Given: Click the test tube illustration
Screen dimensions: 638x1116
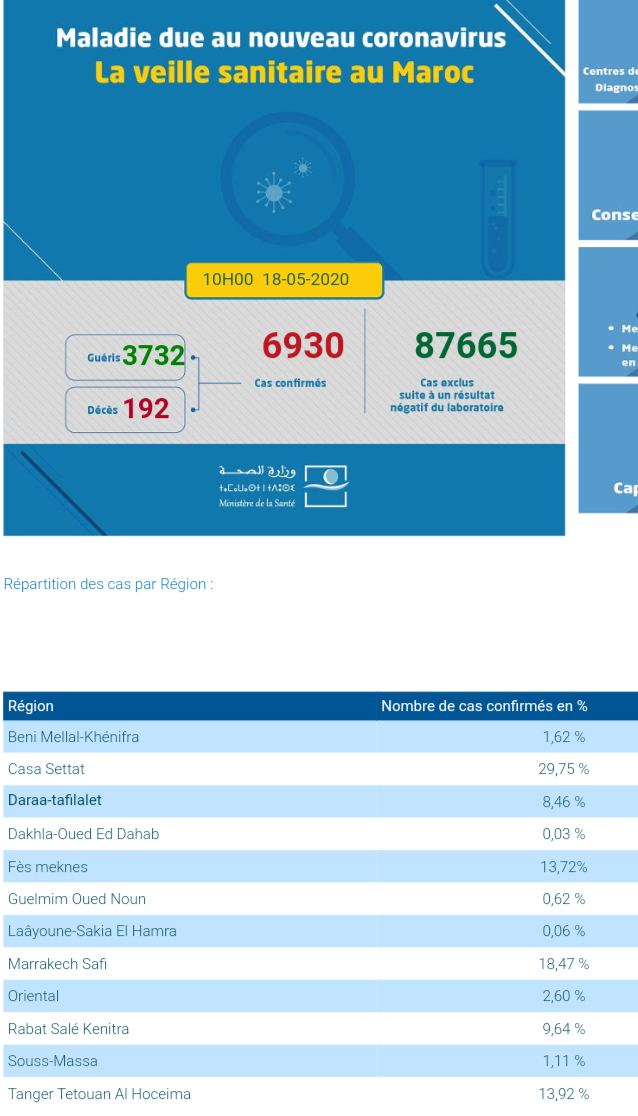Looking at the screenshot, I should click(x=496, y=218).
